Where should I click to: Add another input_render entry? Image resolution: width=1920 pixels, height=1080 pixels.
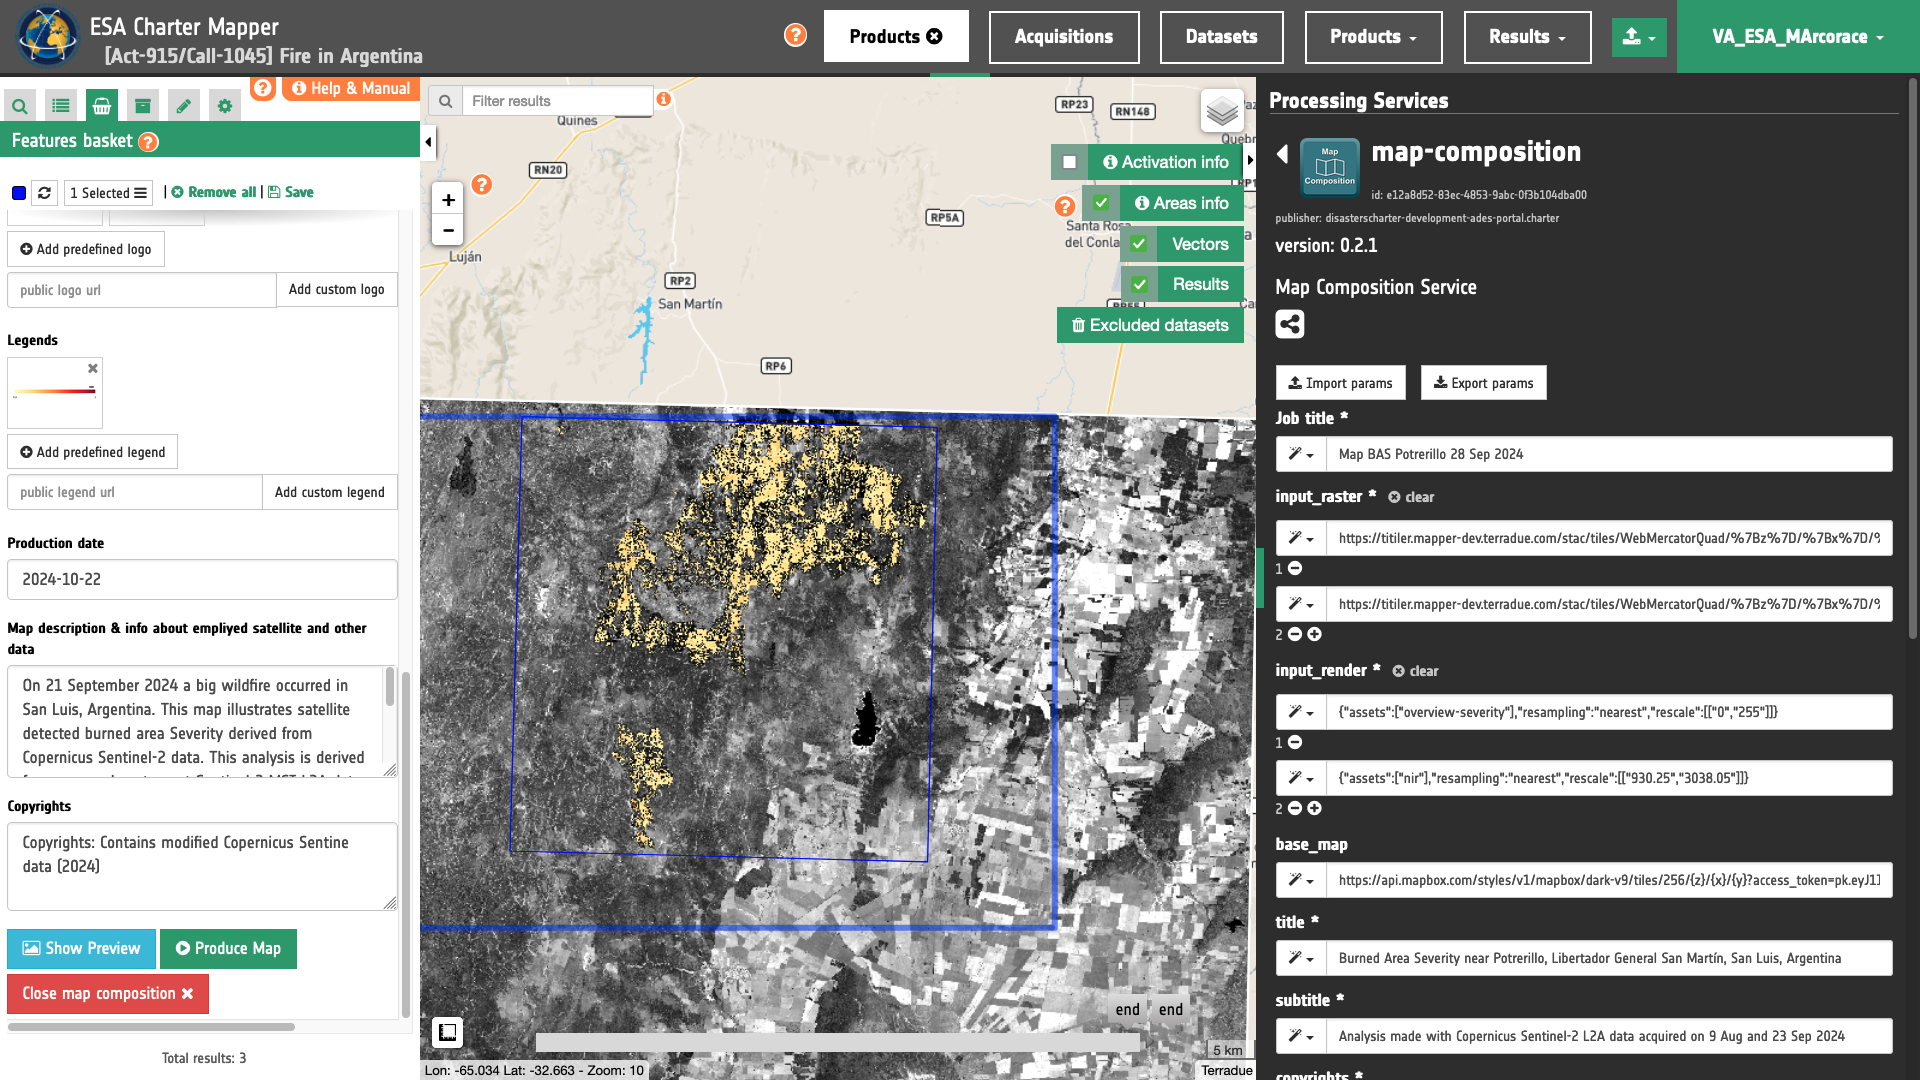pos(1315,808)
